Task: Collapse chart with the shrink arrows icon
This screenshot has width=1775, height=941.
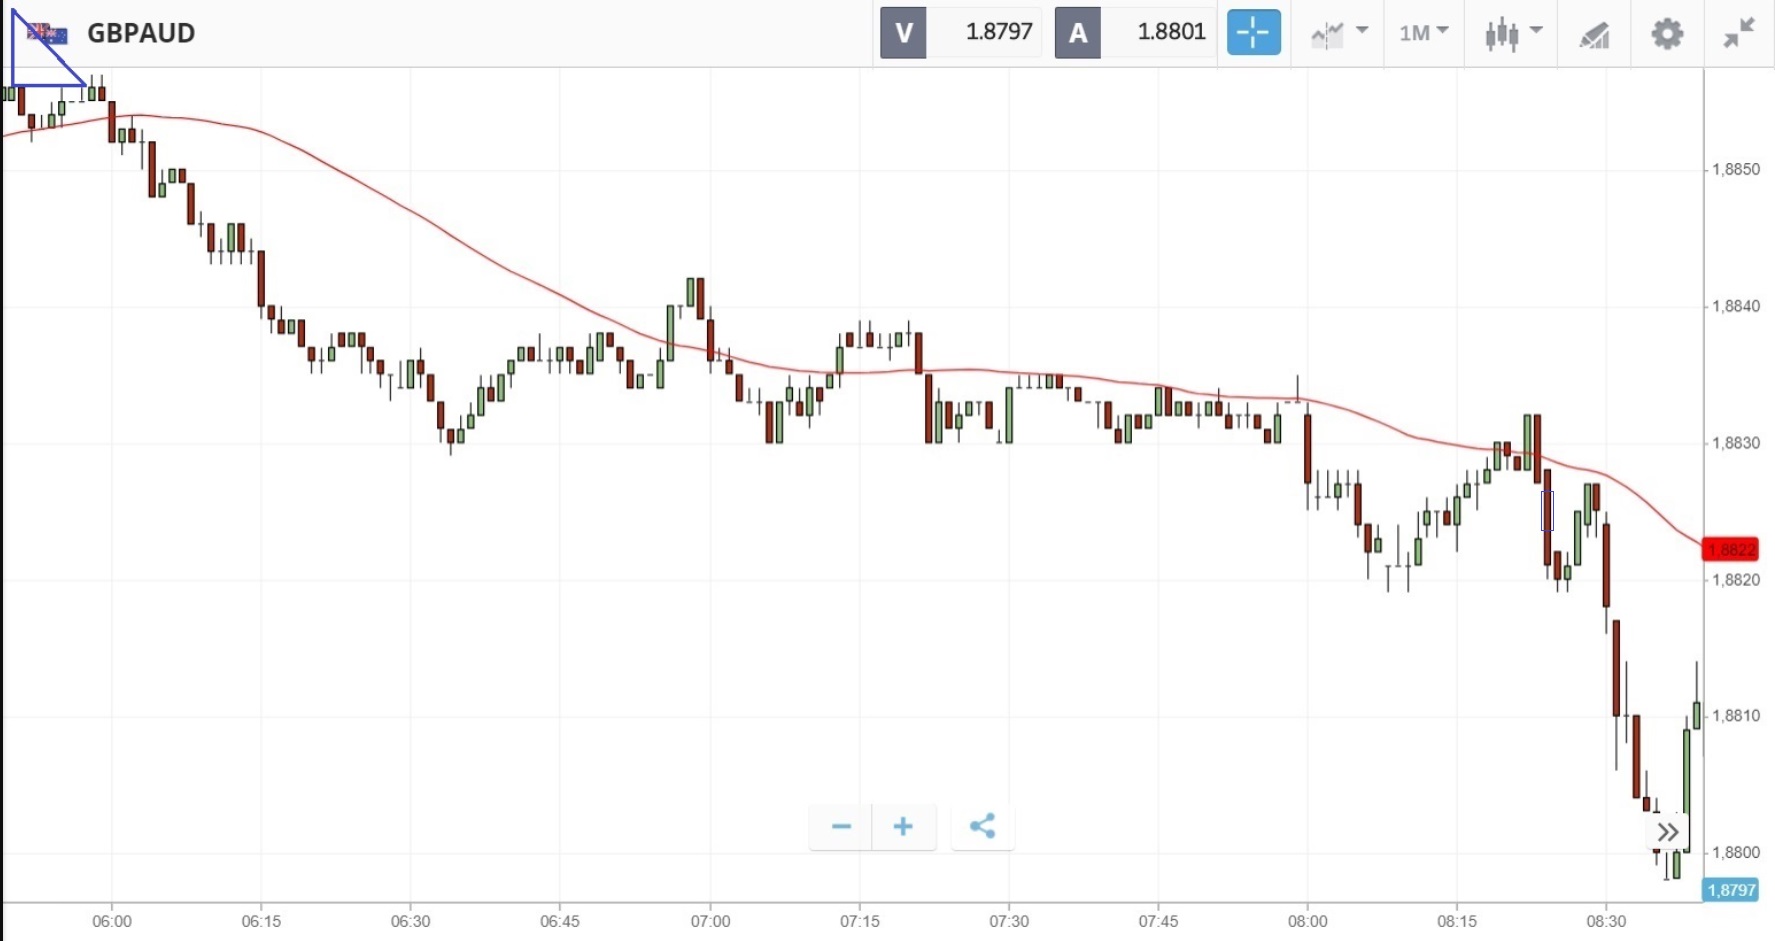Action: pos(1739,33)
